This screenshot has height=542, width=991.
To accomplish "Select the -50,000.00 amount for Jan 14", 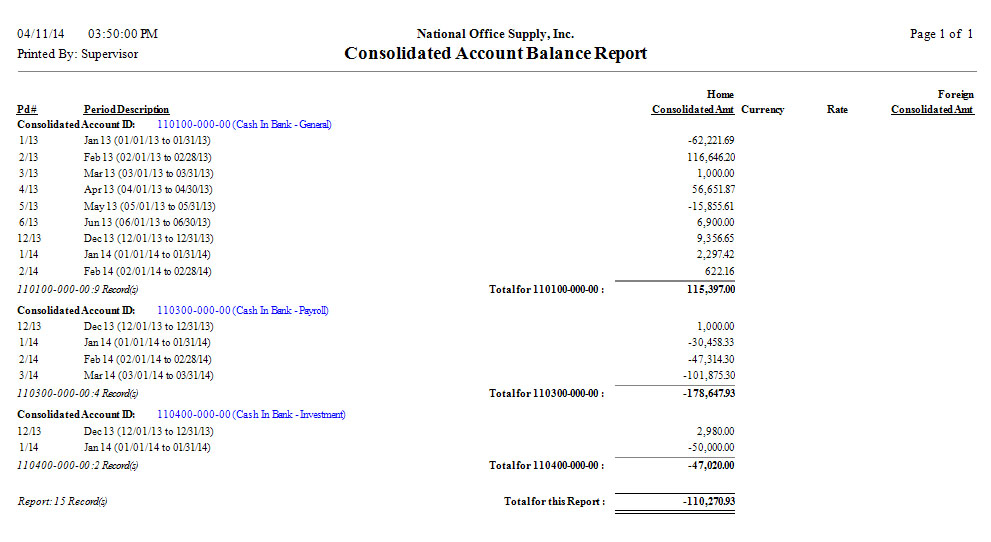I will tap(711, 447).
